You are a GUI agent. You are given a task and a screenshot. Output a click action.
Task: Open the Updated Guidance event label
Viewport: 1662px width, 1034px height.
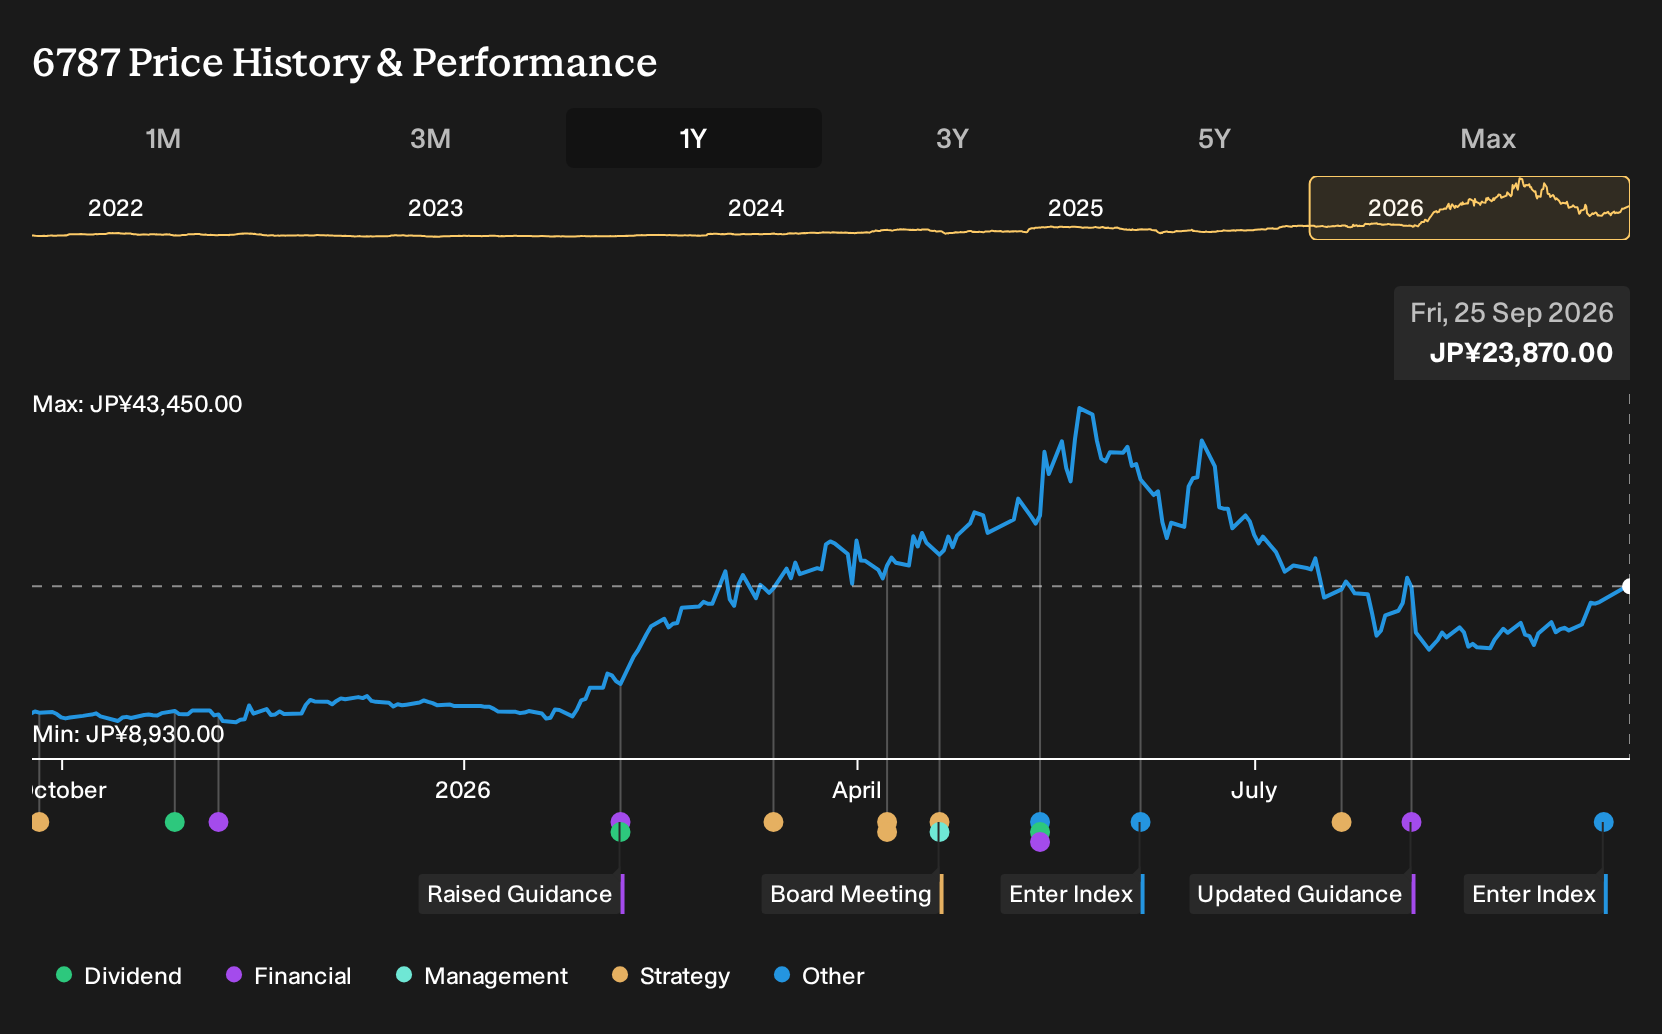1302,894
